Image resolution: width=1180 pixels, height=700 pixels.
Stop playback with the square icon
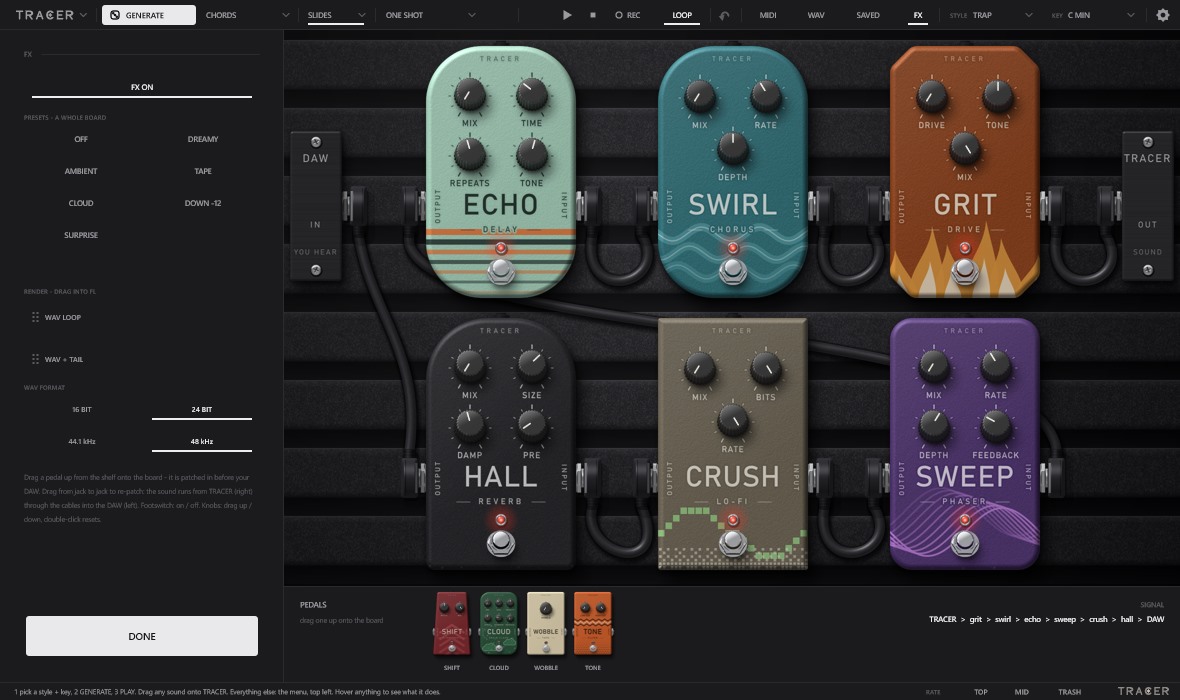click(593, 15)
